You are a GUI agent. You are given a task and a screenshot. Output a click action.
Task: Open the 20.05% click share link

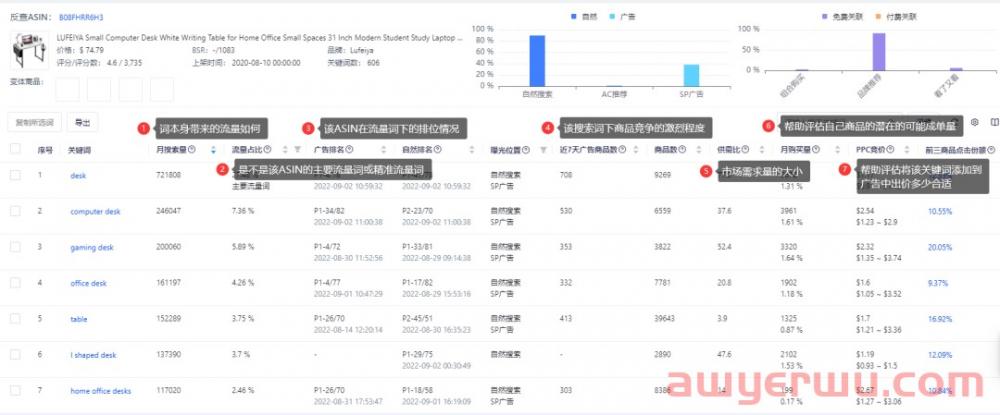(x=940, y=247)
